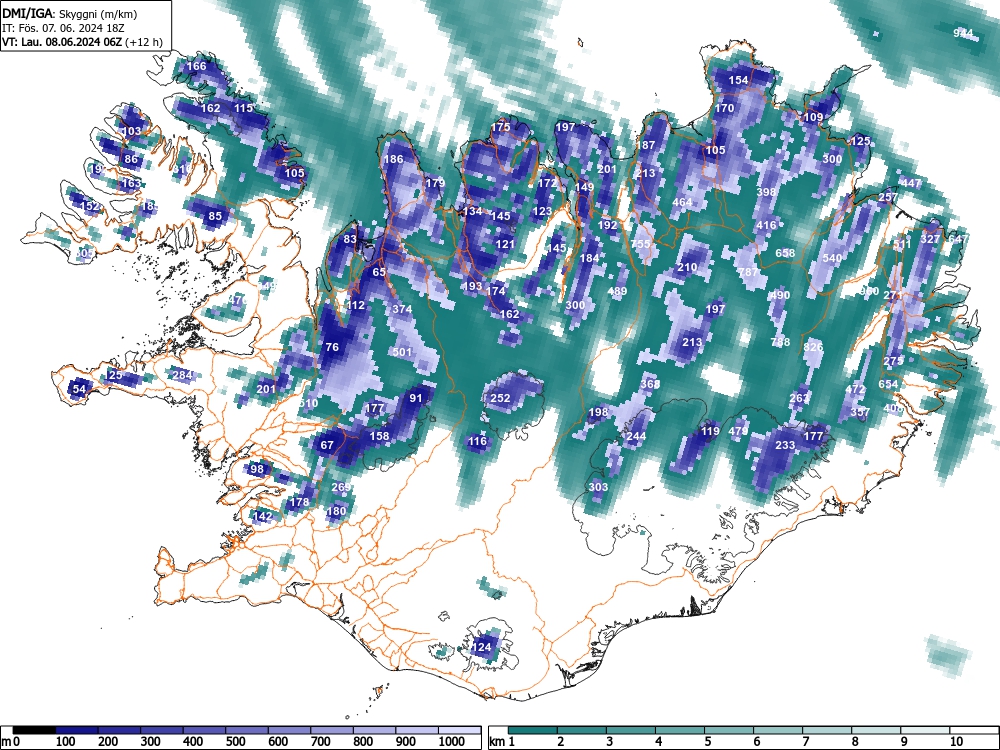
Task: Click the visibility value "124" on the southern glacier
Action: coord(482,647)
